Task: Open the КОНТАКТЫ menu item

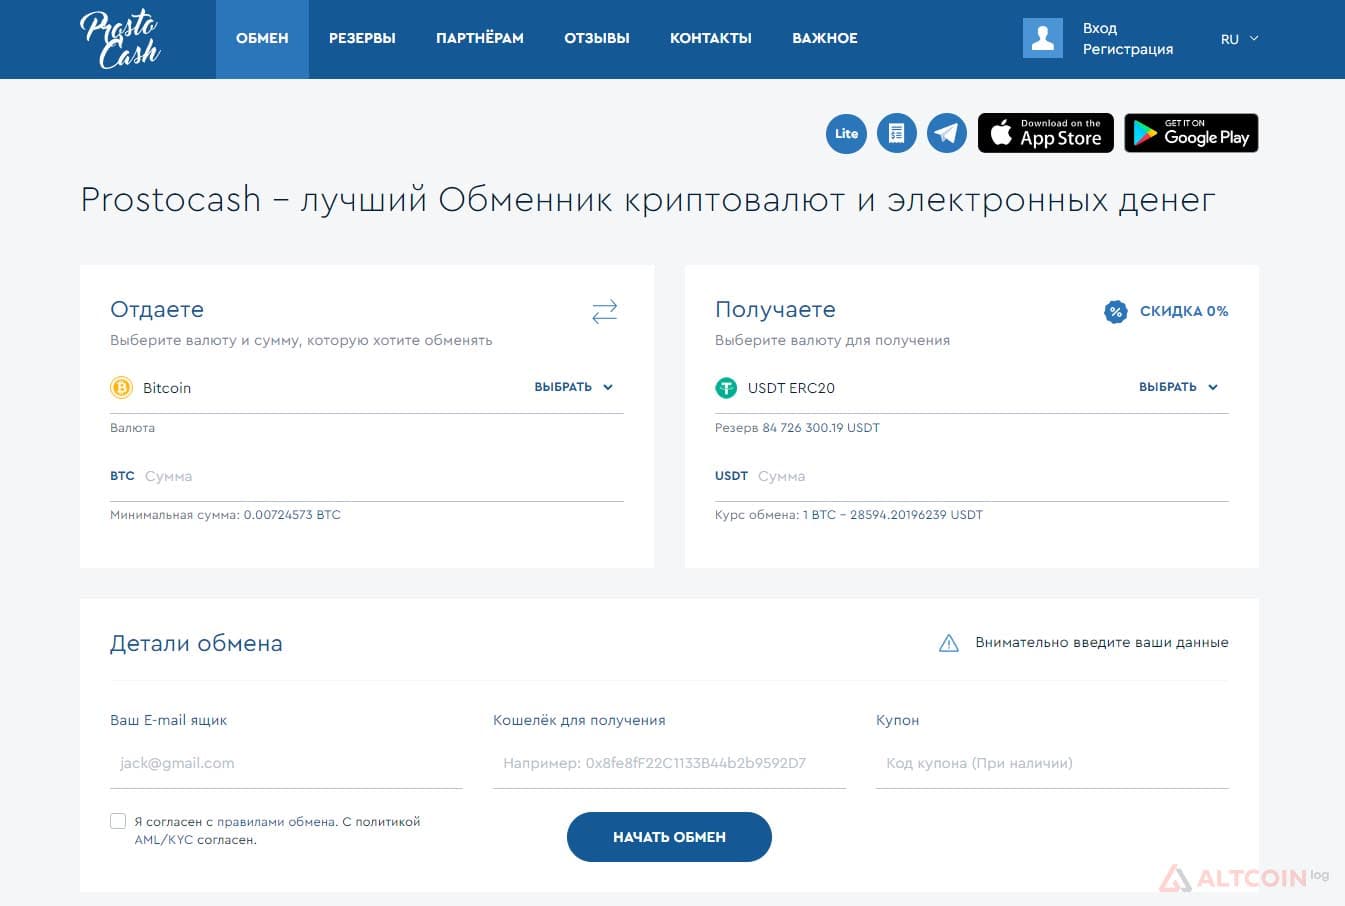Action: tap(711, 39)
